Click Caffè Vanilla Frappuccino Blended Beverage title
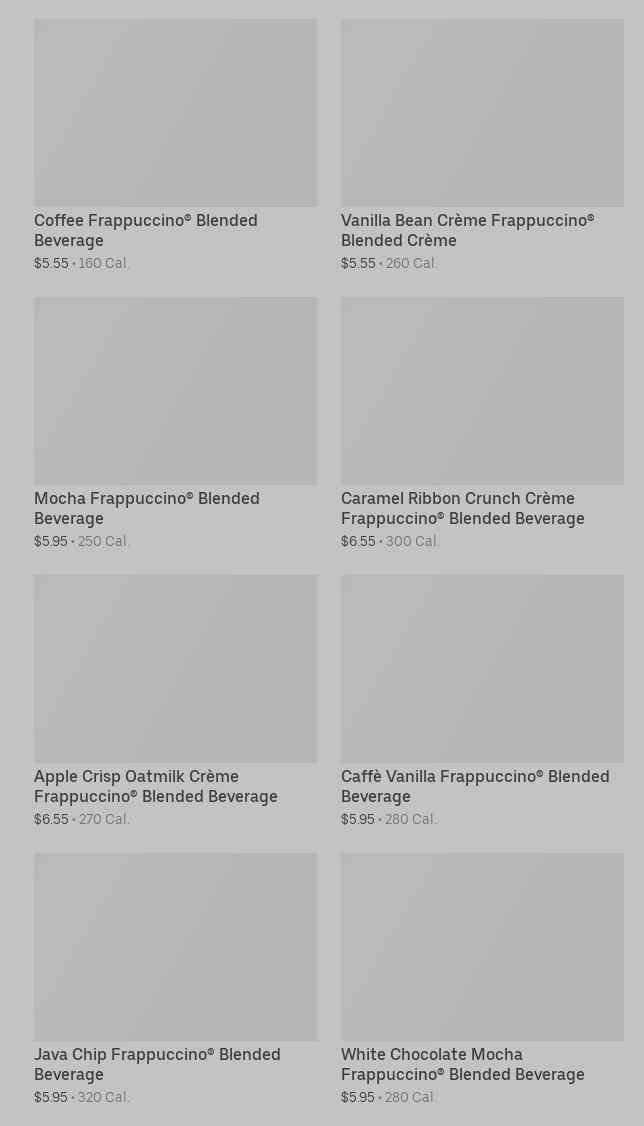This screenshot has width=644, height=1126. 474,786
